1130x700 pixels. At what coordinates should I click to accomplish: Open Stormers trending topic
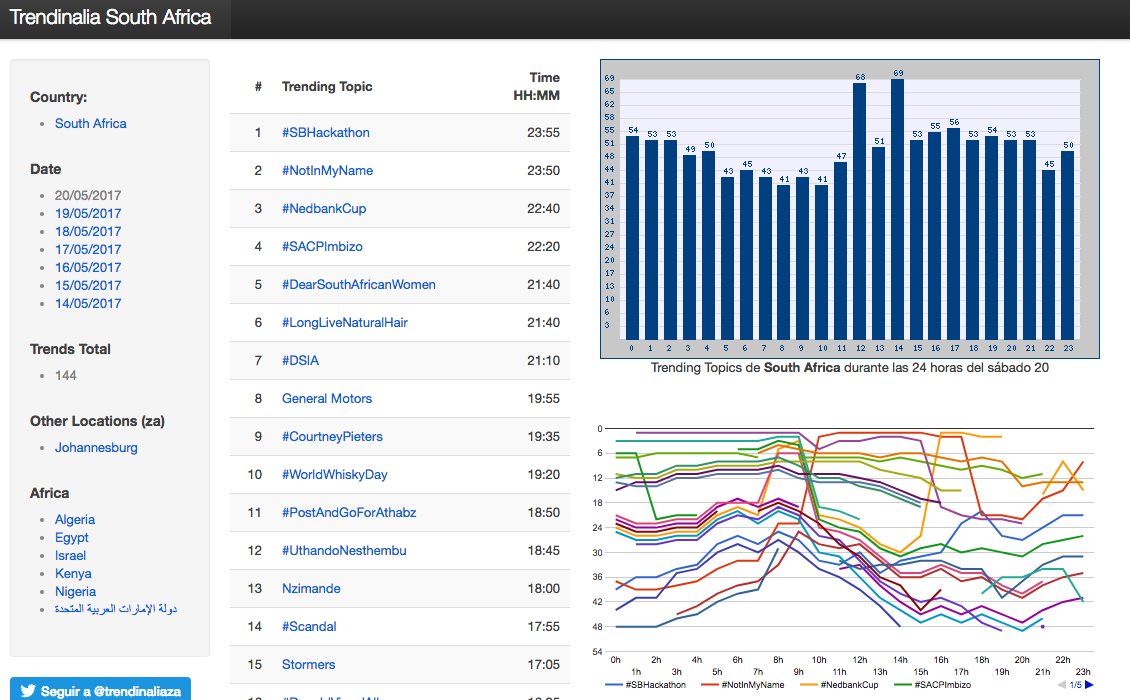[308, 665]
